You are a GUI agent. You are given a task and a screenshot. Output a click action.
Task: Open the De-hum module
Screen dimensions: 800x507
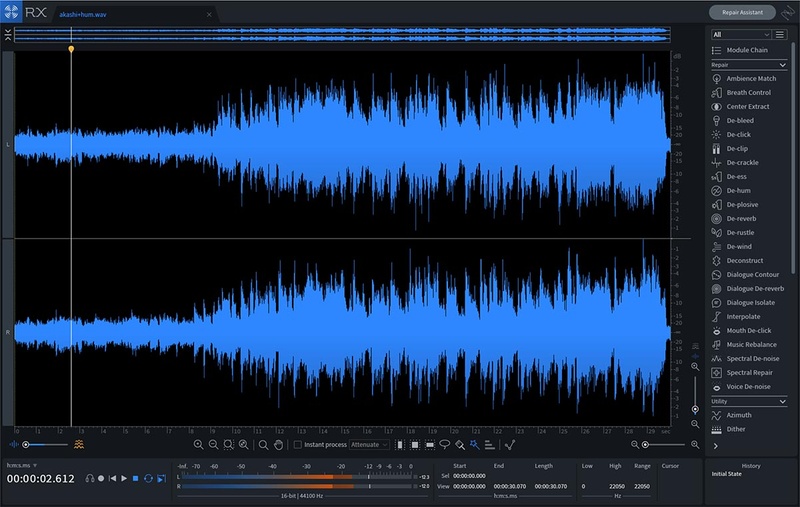click(738, 190)
